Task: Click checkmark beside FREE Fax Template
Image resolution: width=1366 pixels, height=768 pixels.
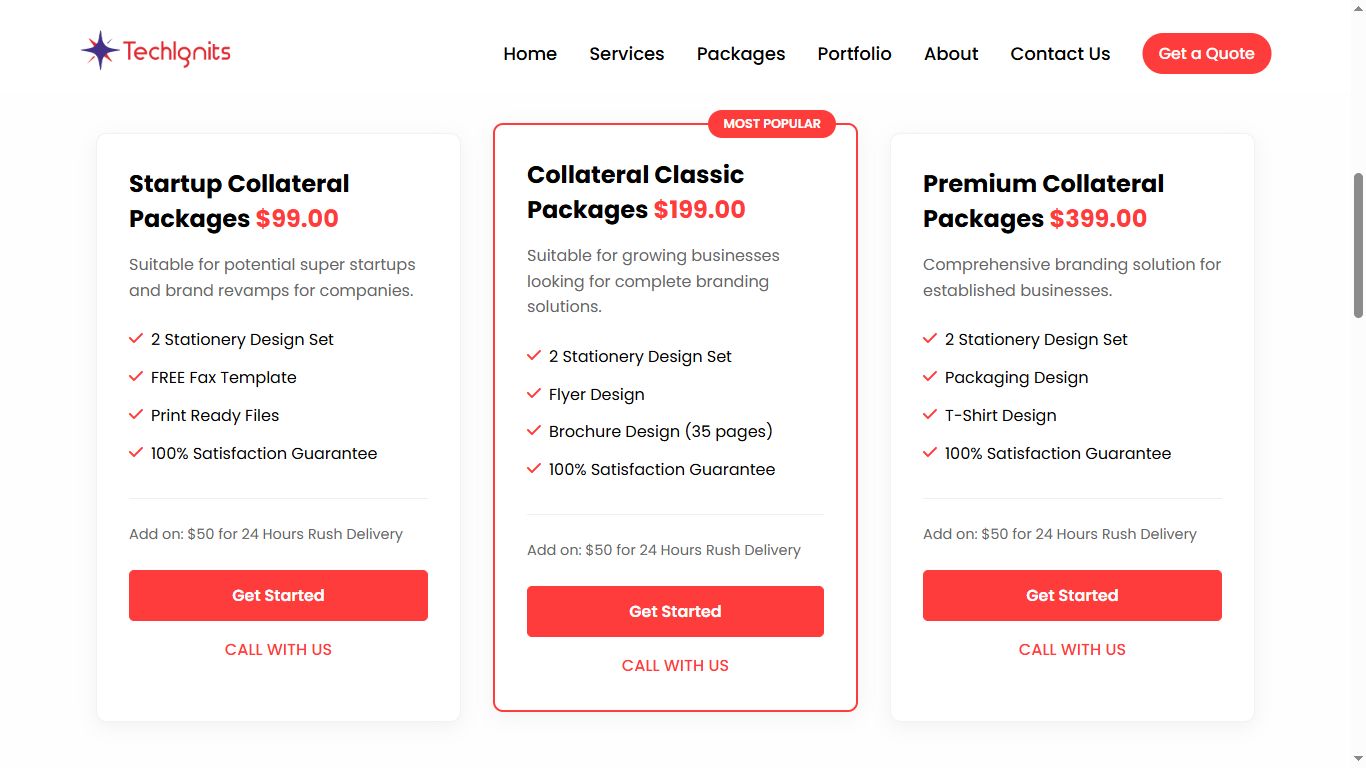Action: pyautogui.click(x=136, y=377)
